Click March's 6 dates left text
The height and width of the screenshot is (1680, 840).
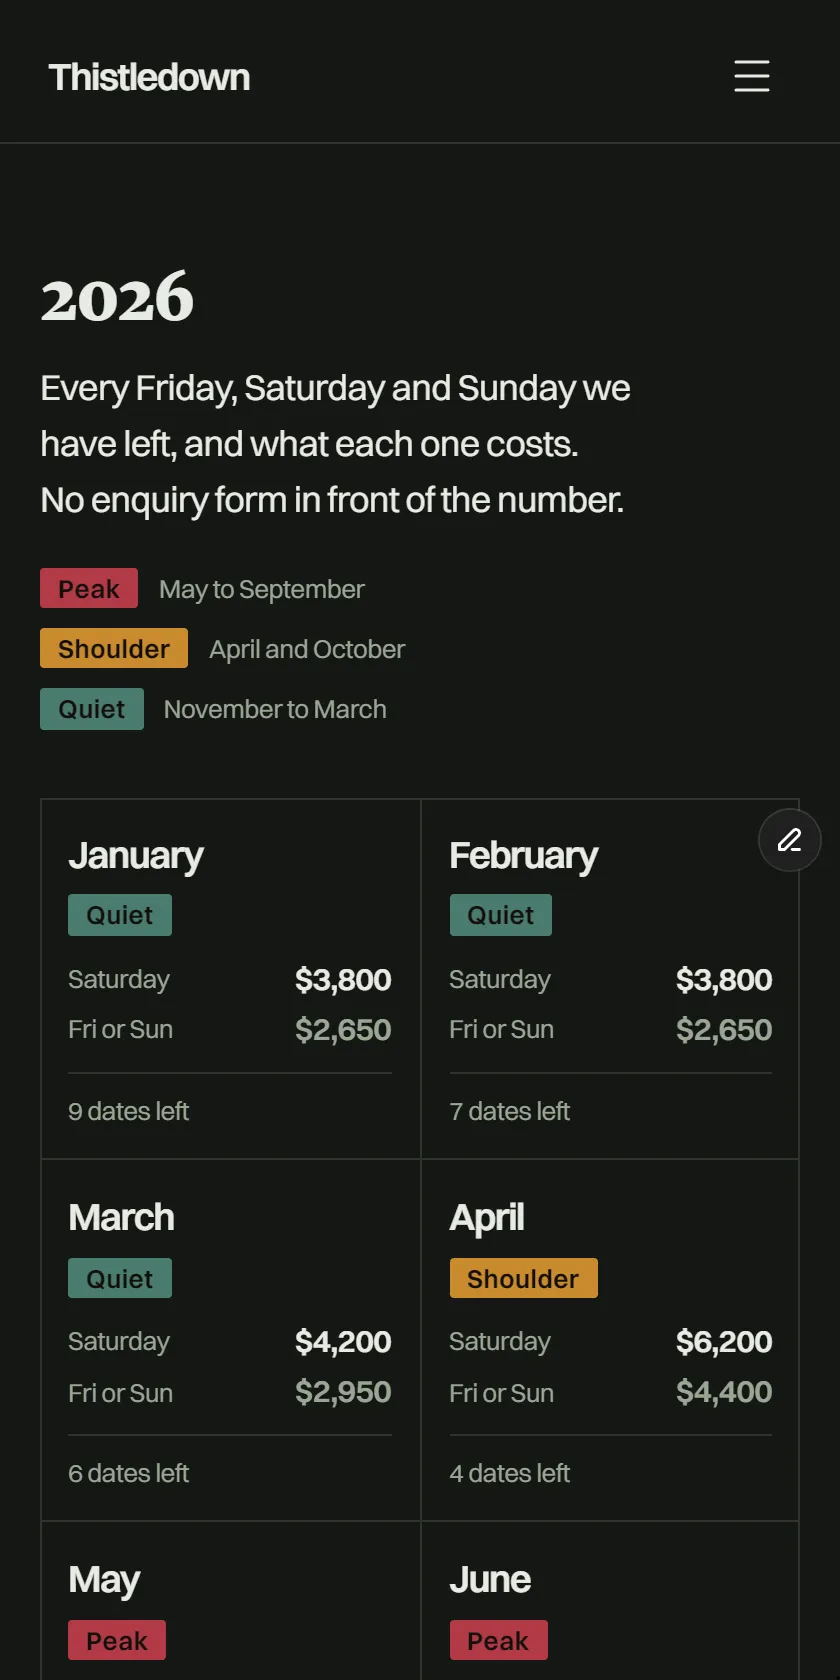(x=129, y=1473)
